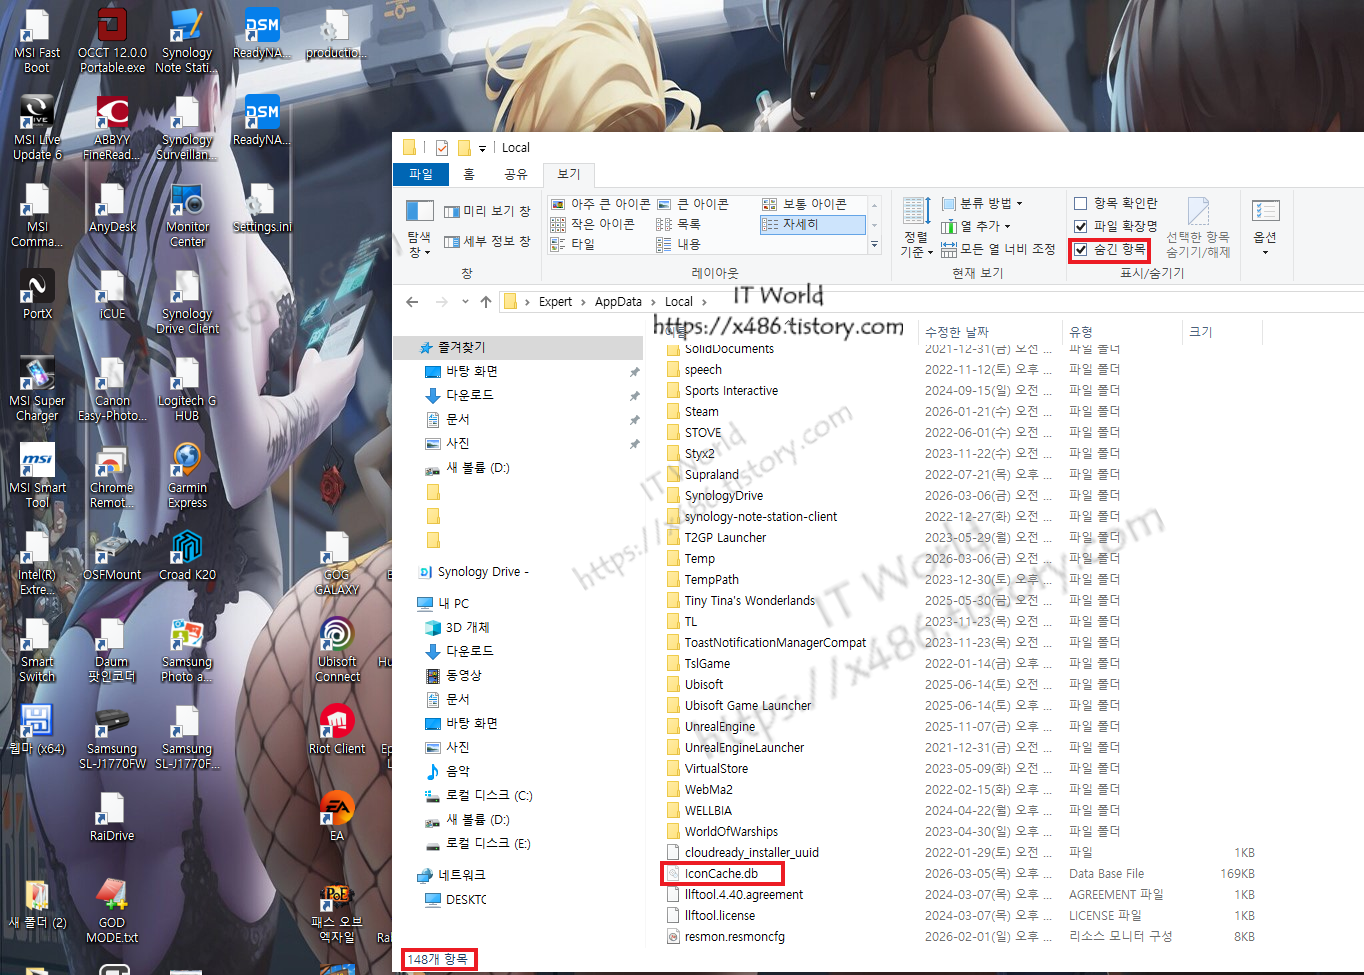
Task: Click Expert in the address breadcrumb
Action: 555,302
